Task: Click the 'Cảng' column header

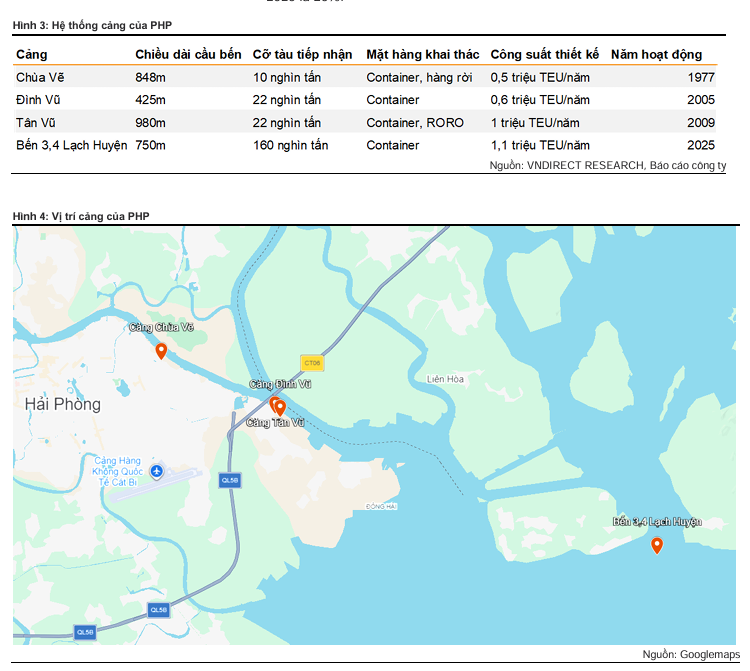Action: tap(32, 55)
